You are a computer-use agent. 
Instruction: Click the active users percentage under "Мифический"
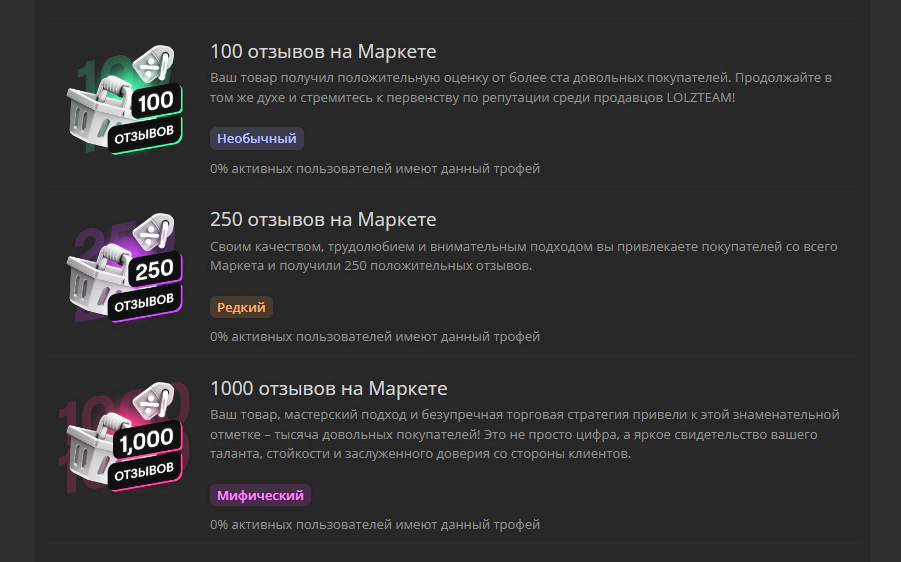[375, 524]
